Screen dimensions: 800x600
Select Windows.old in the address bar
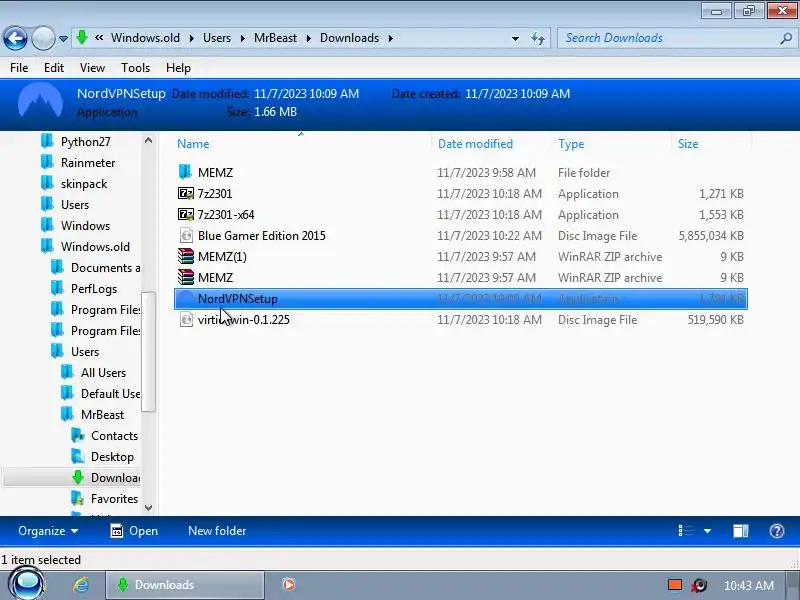pos(145,38)
